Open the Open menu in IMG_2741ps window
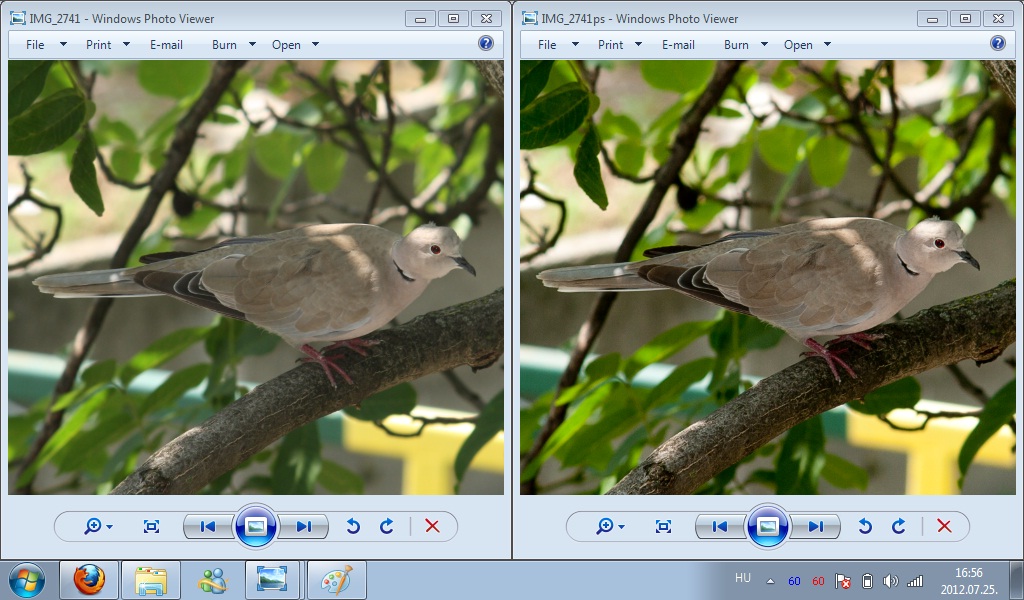Image resolution: width=1024 pixels, height=600 pixels. click(798, 44)
